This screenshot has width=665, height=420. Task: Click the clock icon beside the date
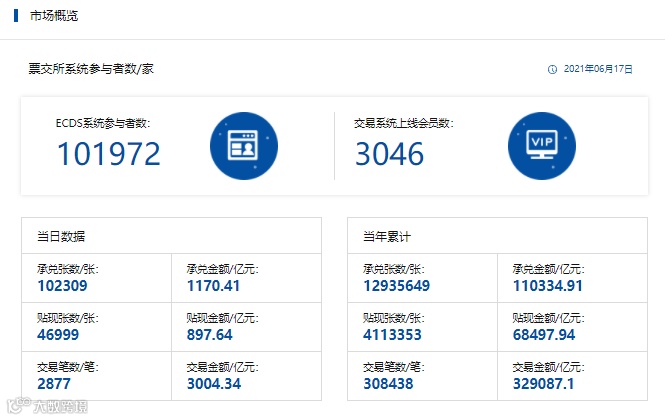click(x=552, y=69)
